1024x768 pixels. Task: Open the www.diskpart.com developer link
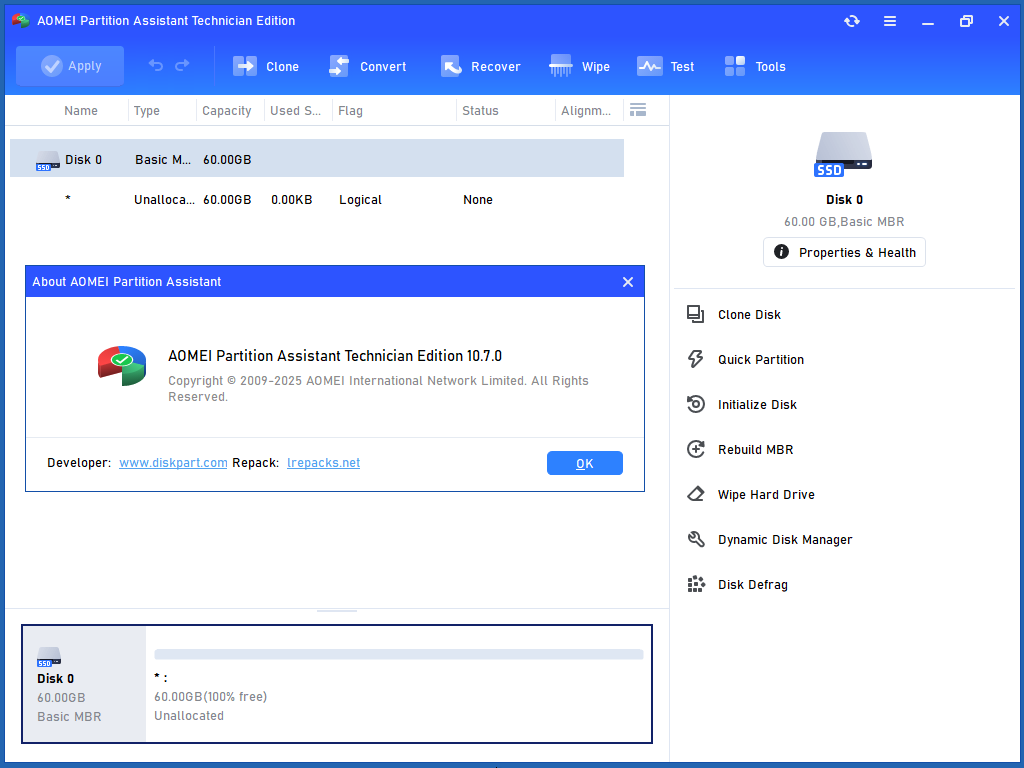coord(173,463)
